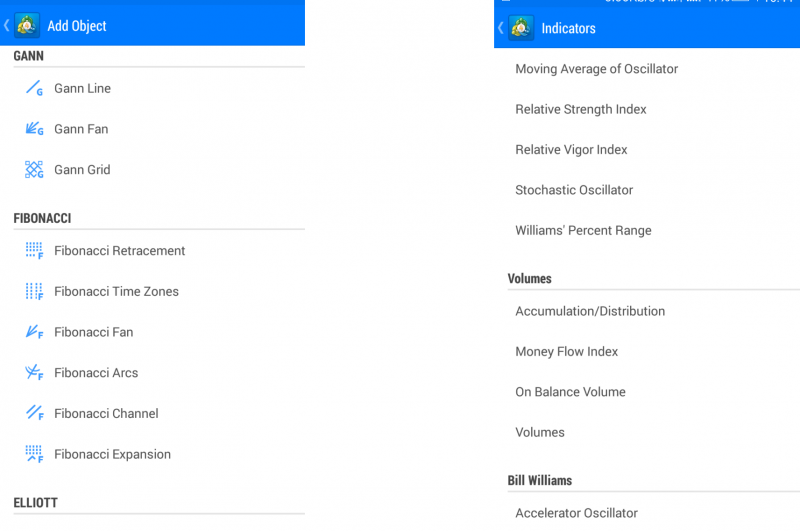Pick the Fibonacci Fan icon
The width and height of the screenshot is (800, 531).
(34, 332)
